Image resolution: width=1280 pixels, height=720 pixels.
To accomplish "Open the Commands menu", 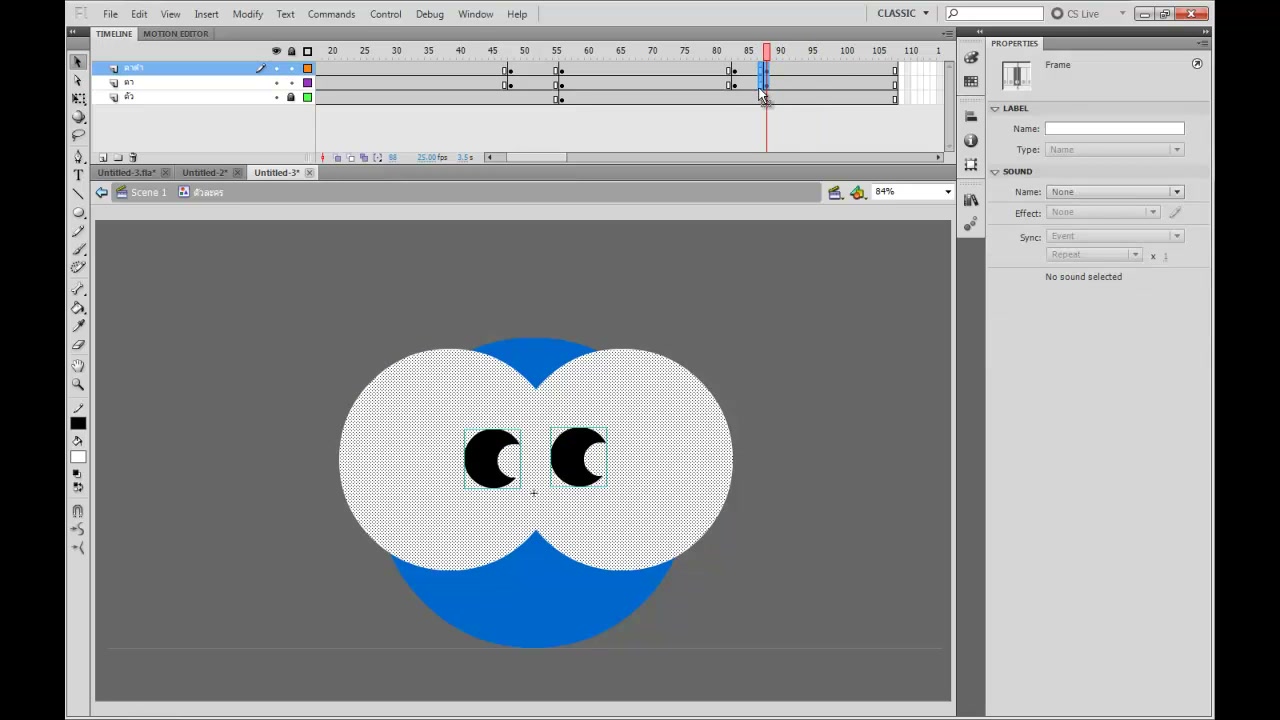I will tap(331, 14).
